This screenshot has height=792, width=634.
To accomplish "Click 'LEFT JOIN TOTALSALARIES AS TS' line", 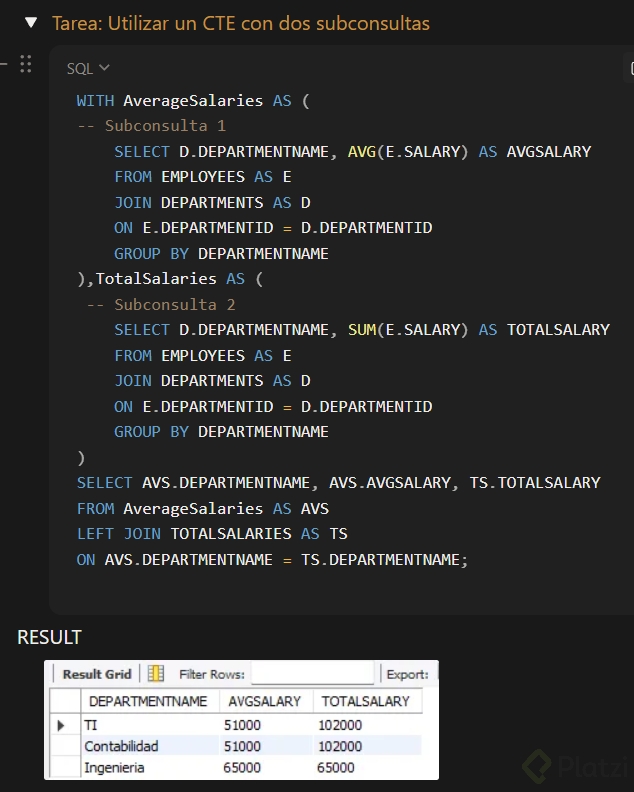I will 212,534.
